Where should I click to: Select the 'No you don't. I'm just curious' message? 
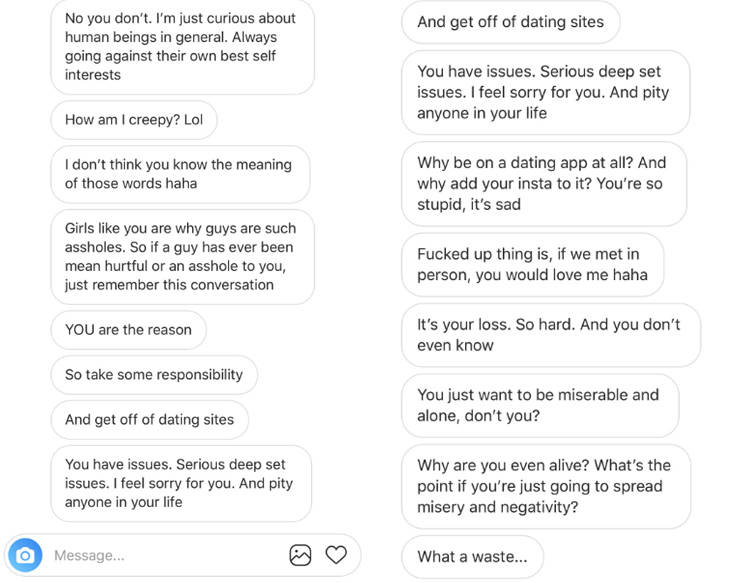(x=182, y=46)
